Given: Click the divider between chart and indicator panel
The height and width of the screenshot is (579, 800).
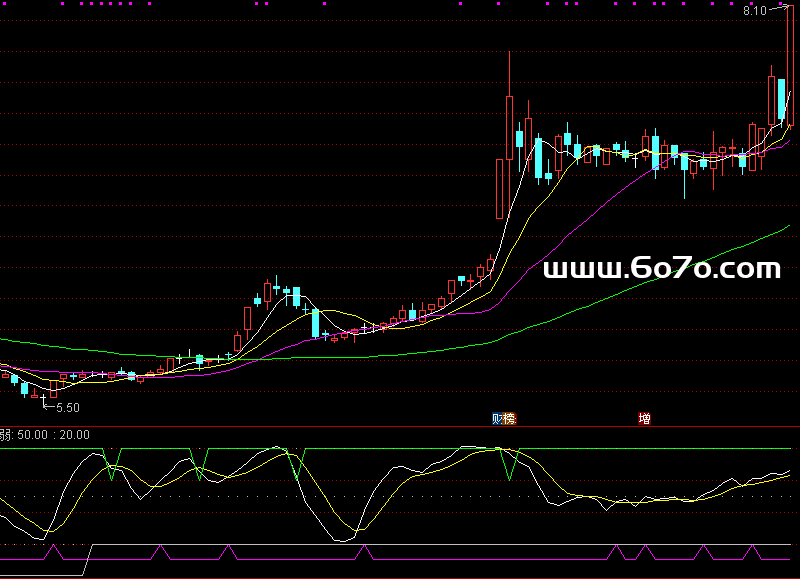Looking at the screenshot, I should point(400,426).
